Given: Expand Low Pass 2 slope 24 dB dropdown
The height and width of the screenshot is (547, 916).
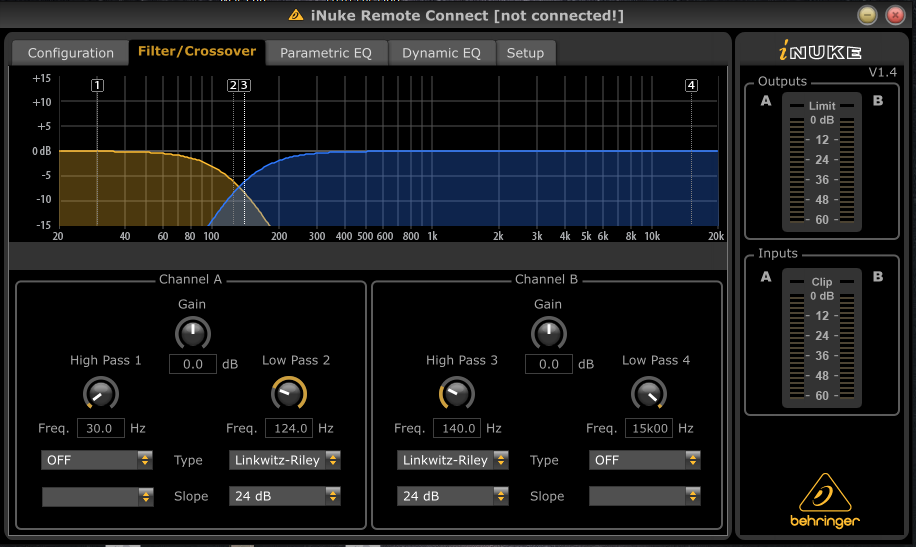Looking at the screenshot, I should pyautogui.click(x=285, y=496).
